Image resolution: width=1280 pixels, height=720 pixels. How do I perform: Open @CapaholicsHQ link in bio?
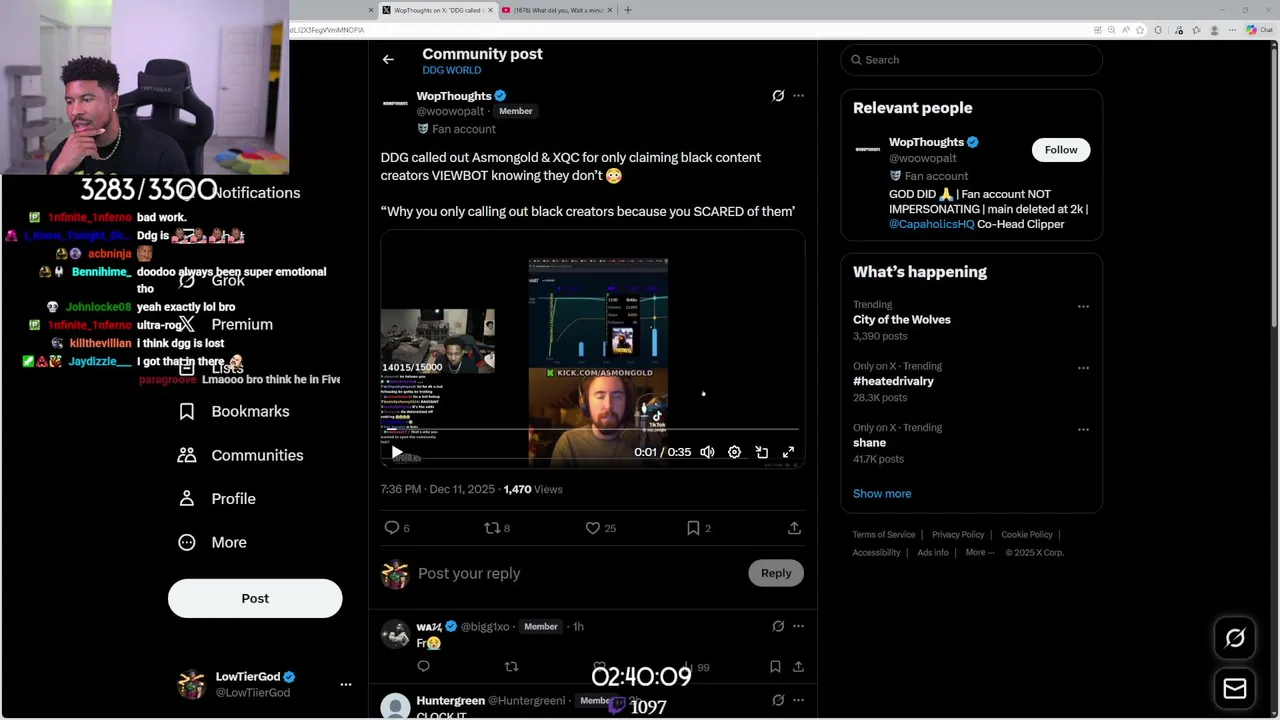(931, 224)
